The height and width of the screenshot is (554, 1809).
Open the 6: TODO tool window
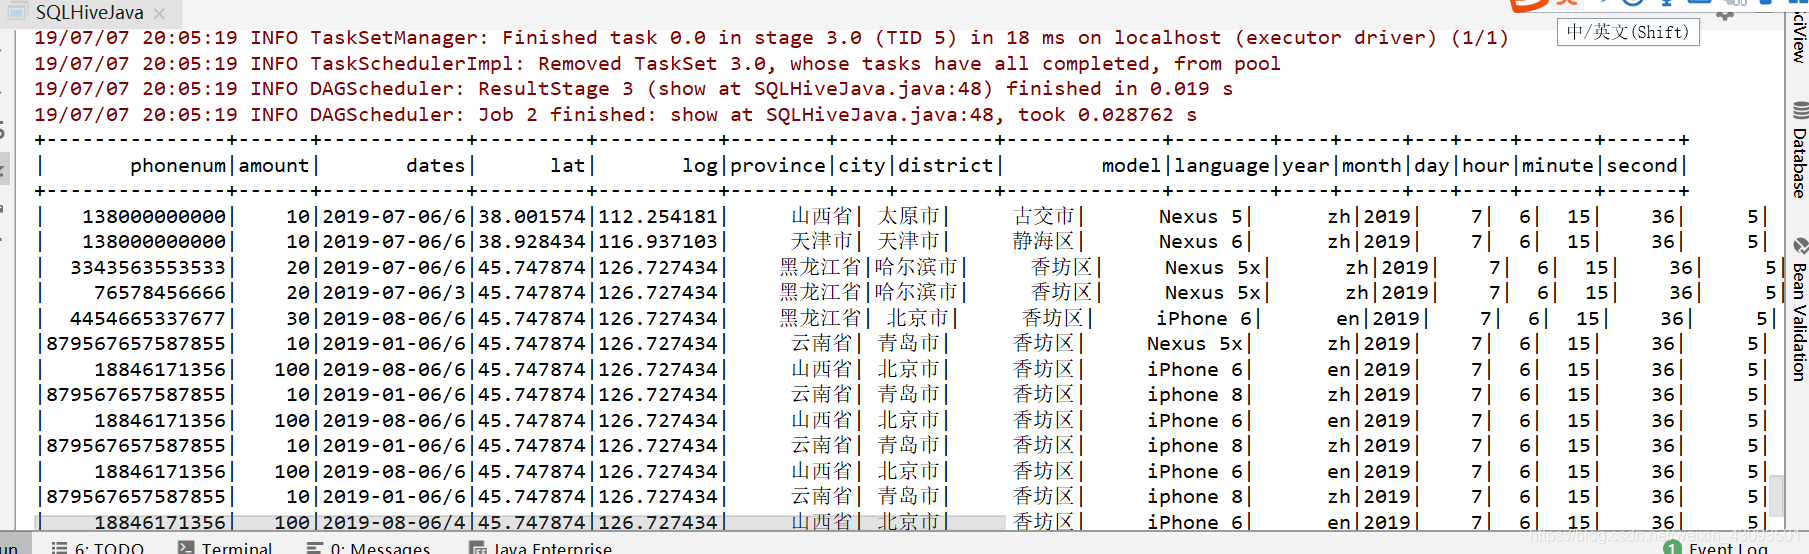[98, 547]
